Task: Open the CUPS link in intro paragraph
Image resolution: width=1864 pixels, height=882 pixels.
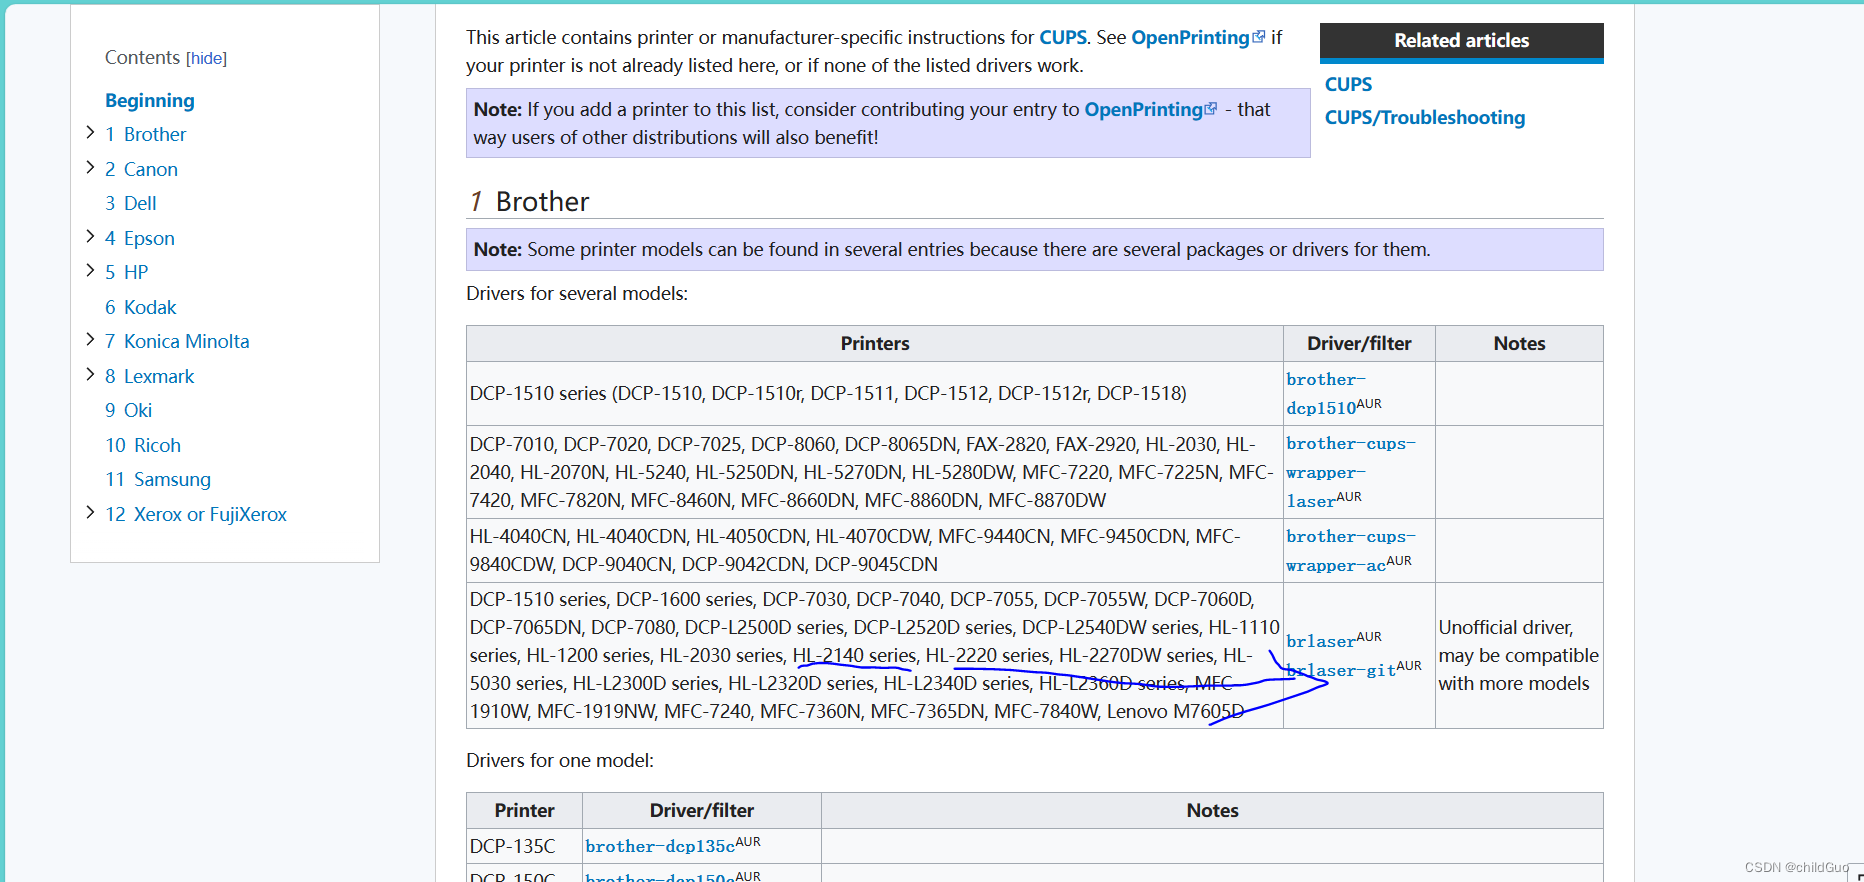Action: [1062, 37]
